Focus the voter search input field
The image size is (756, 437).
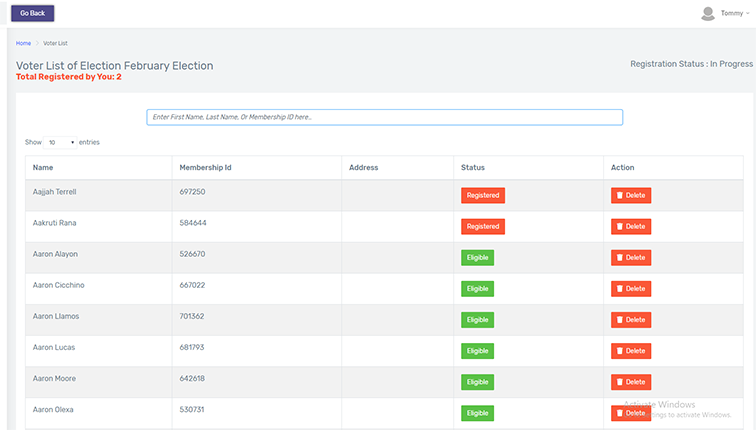click(x=384, y=117)
